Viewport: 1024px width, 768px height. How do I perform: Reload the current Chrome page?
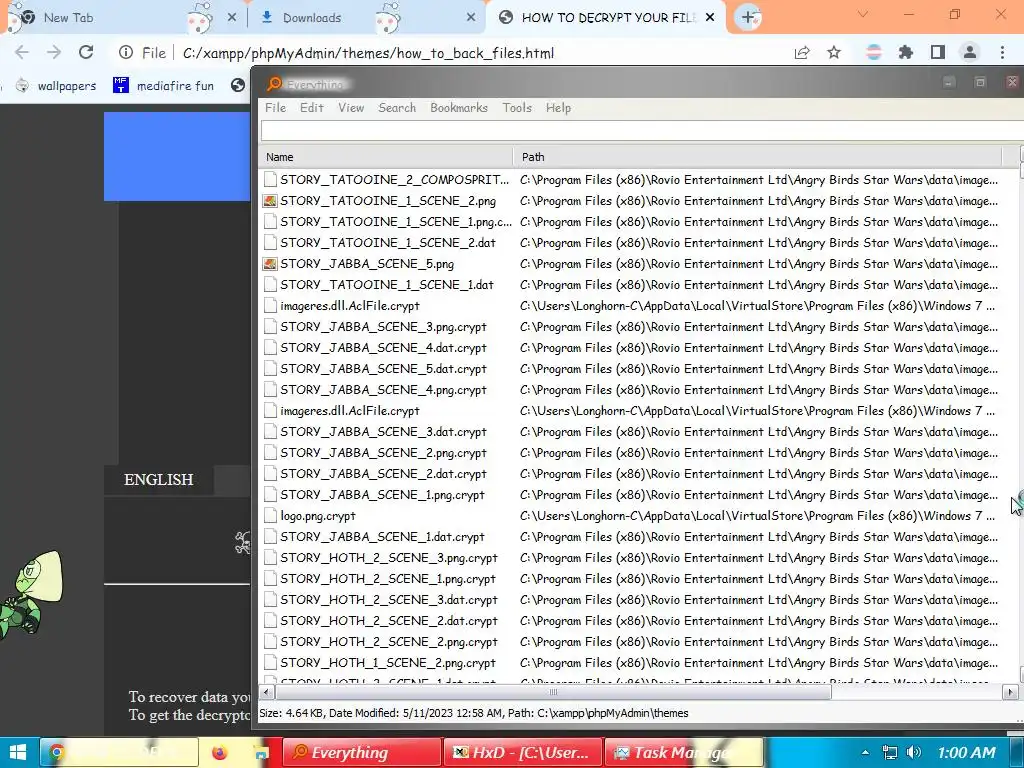86,52
